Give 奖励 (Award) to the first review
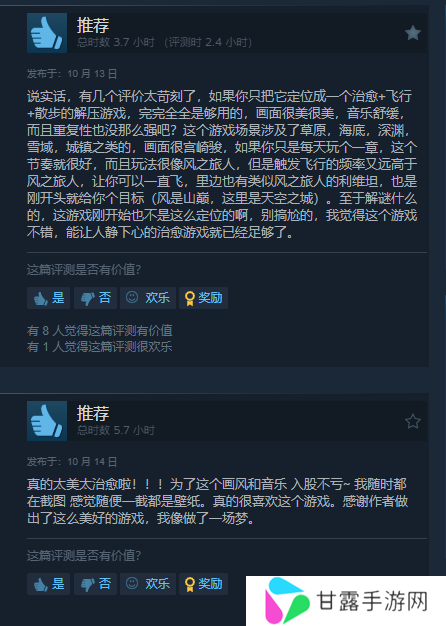Viewport: 446px width, 626px height. (x=203, y=298)
